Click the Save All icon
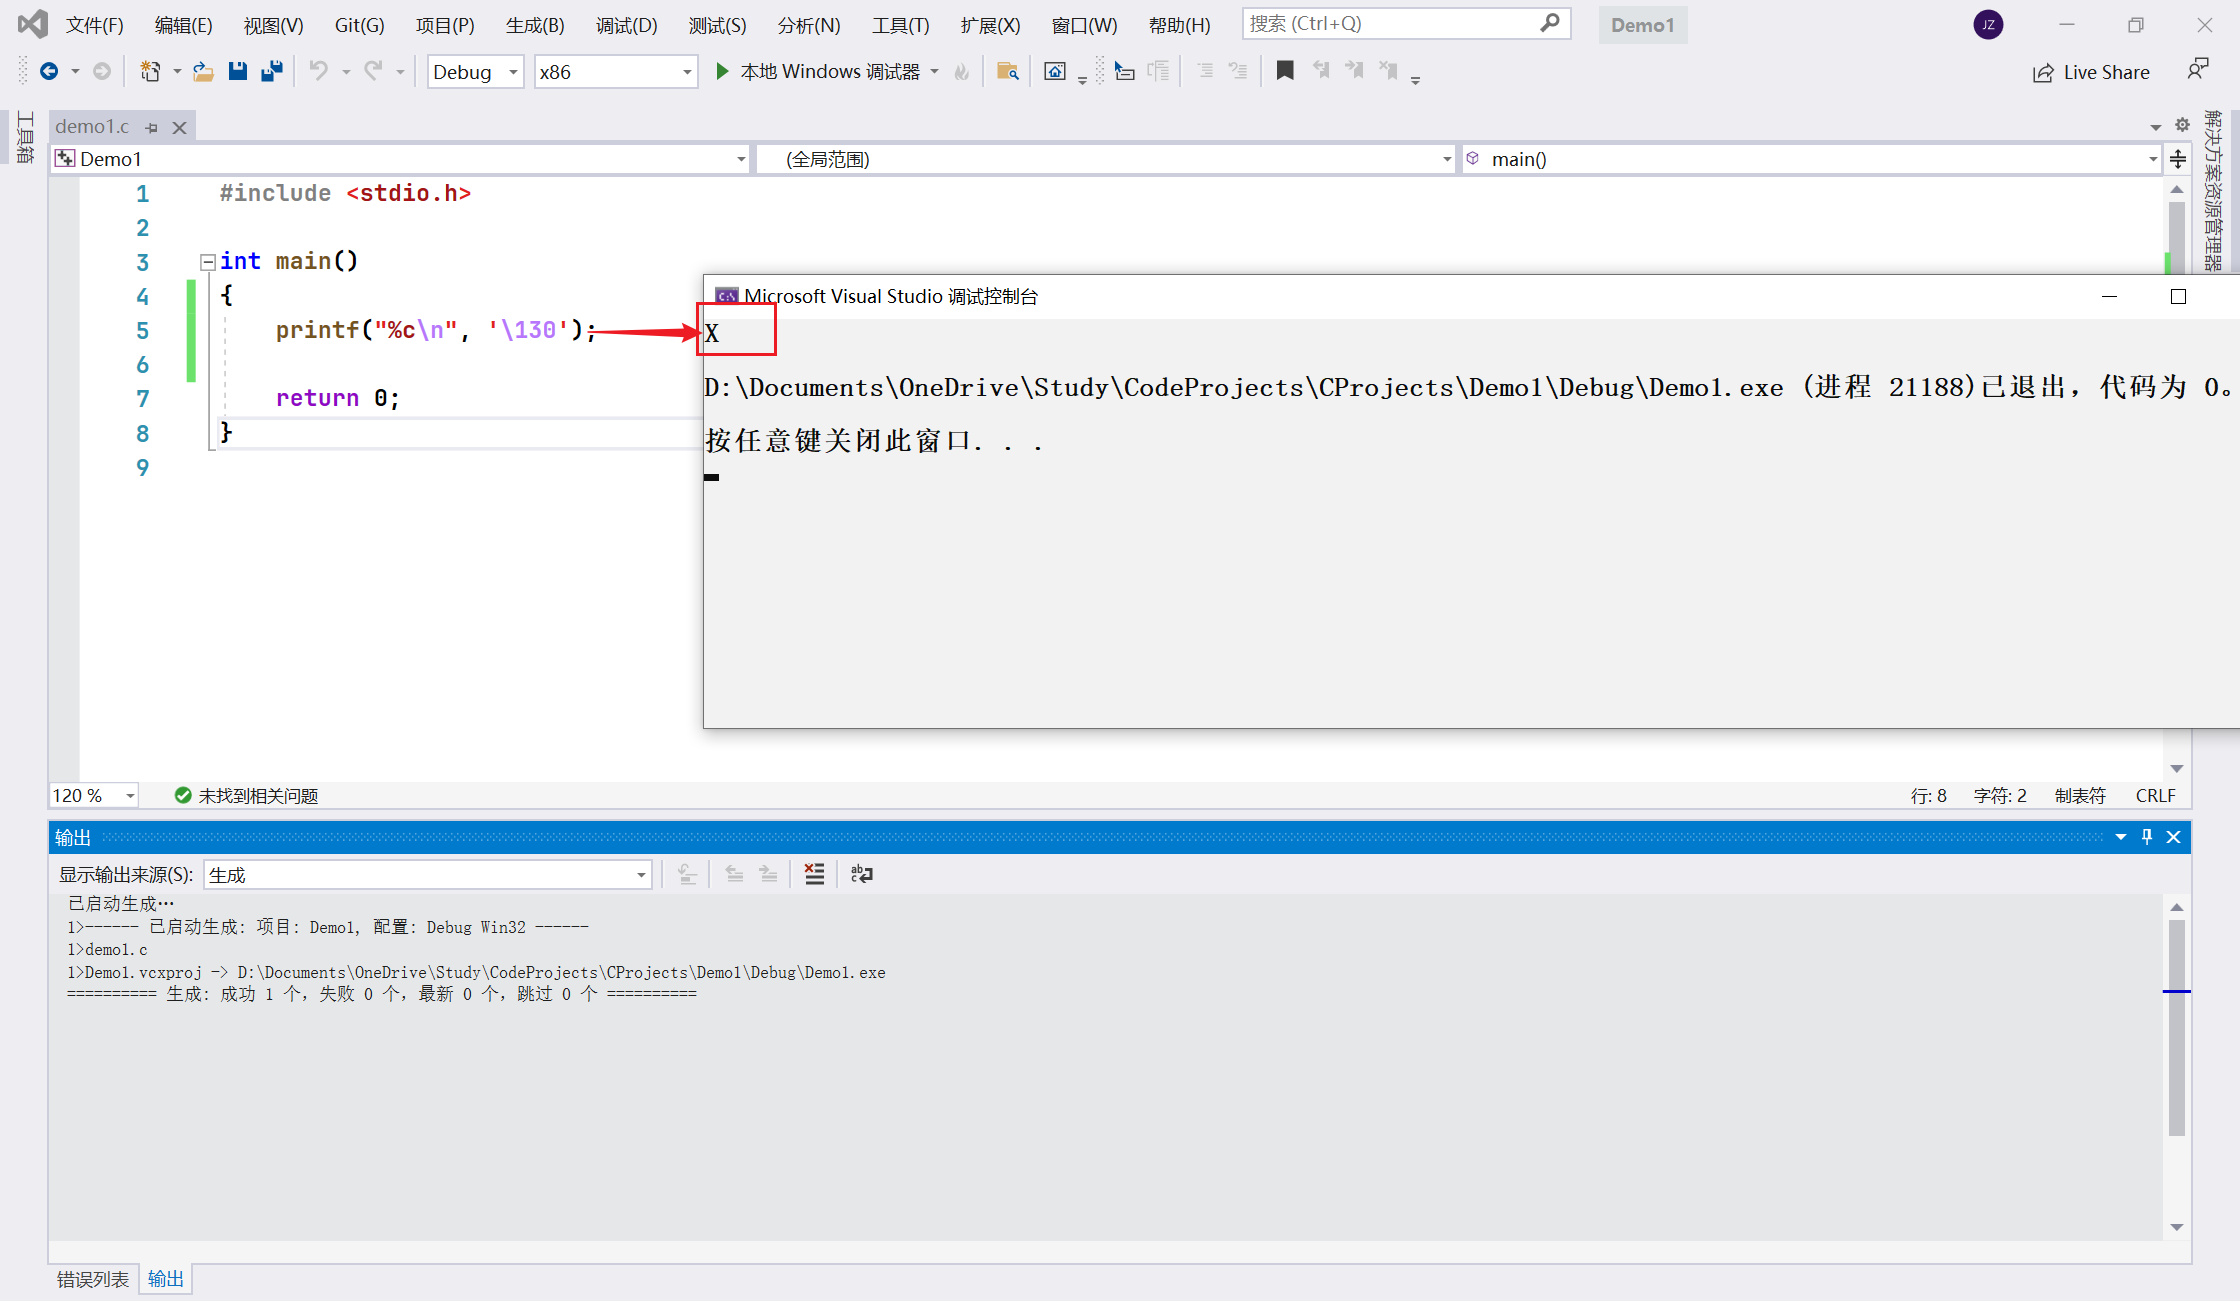The height and width of the screenshot is (1301, 2240). (x=272, y=71)
